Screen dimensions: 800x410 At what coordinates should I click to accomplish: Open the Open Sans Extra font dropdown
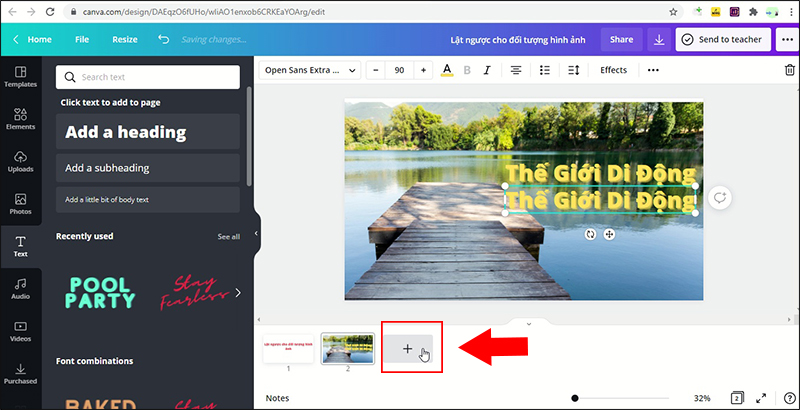[x=310, y=70]
